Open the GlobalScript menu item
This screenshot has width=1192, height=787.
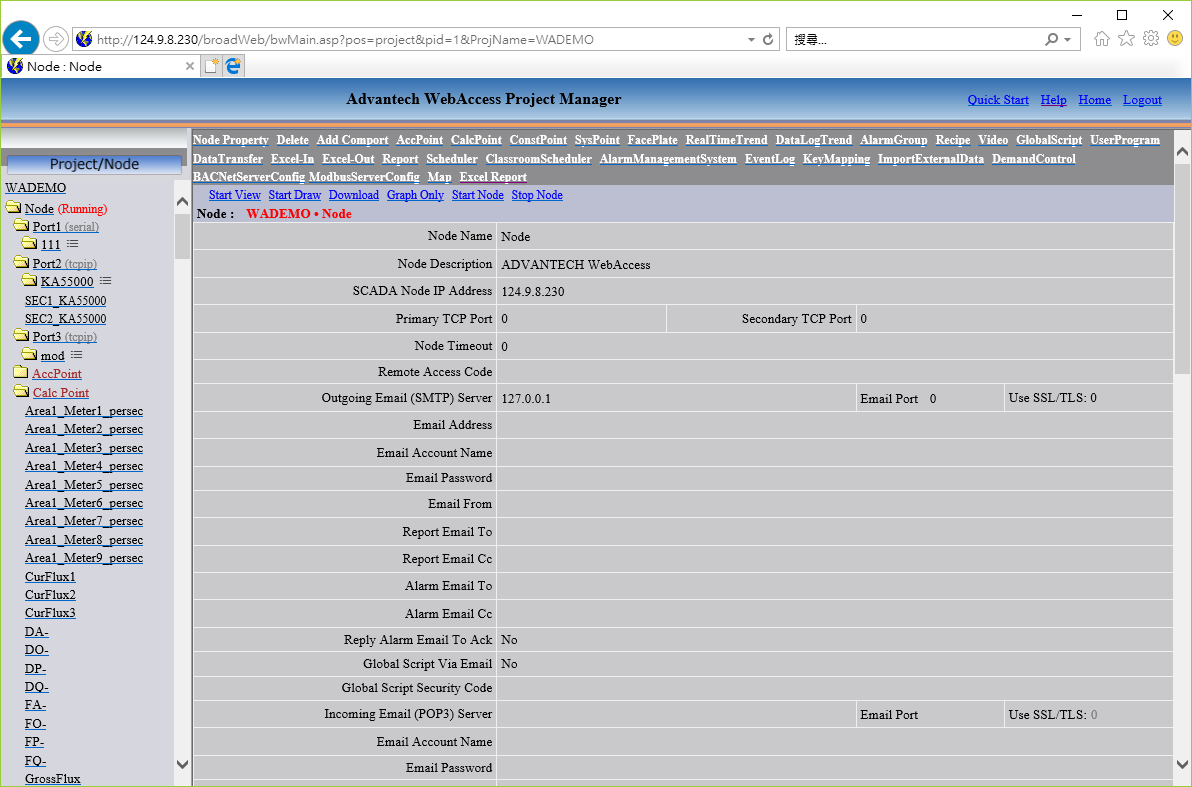pyautogui.click(x=1049, y=140)
